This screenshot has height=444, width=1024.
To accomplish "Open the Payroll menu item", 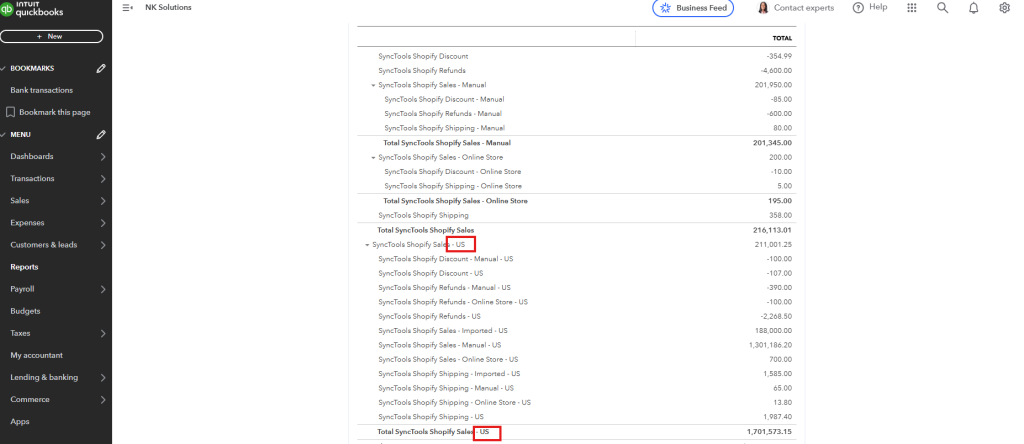I will (22, 289).
